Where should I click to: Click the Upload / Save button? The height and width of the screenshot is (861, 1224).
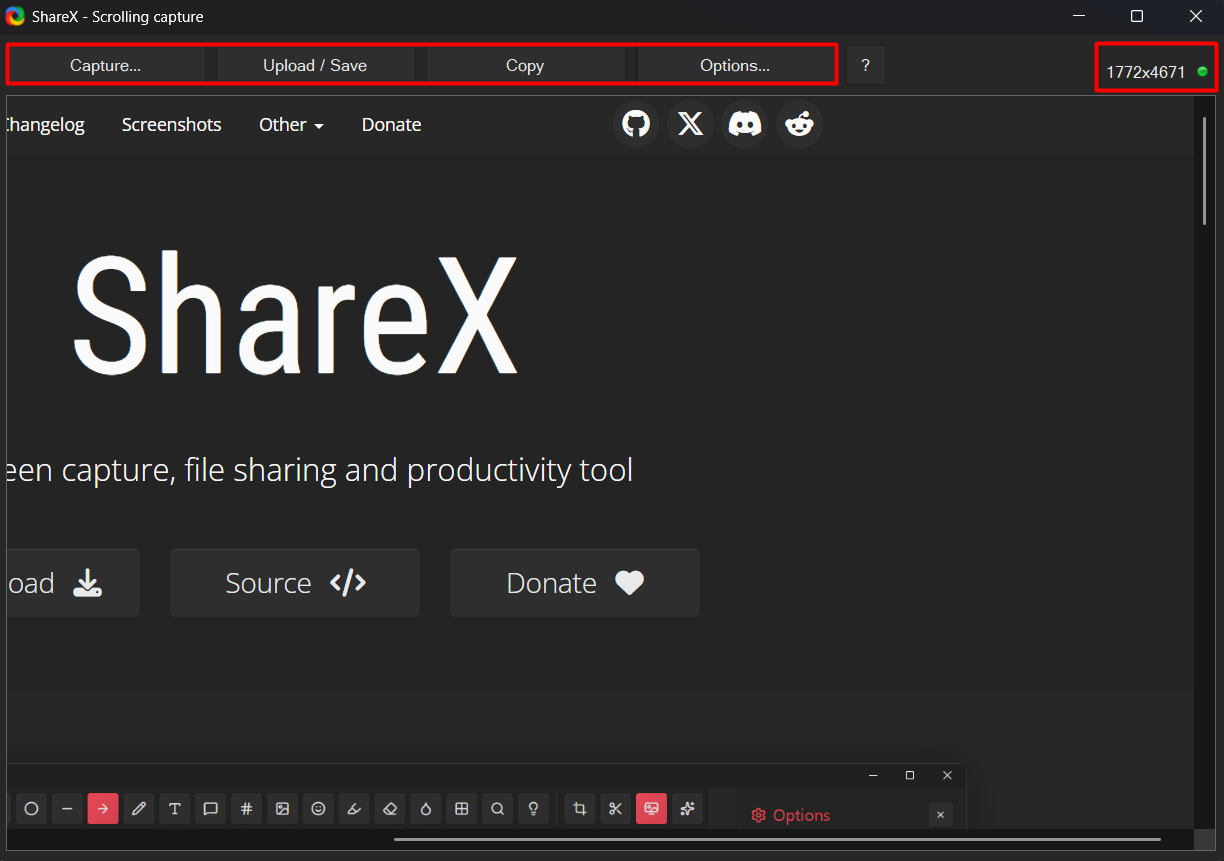click(x=315, y=65)
